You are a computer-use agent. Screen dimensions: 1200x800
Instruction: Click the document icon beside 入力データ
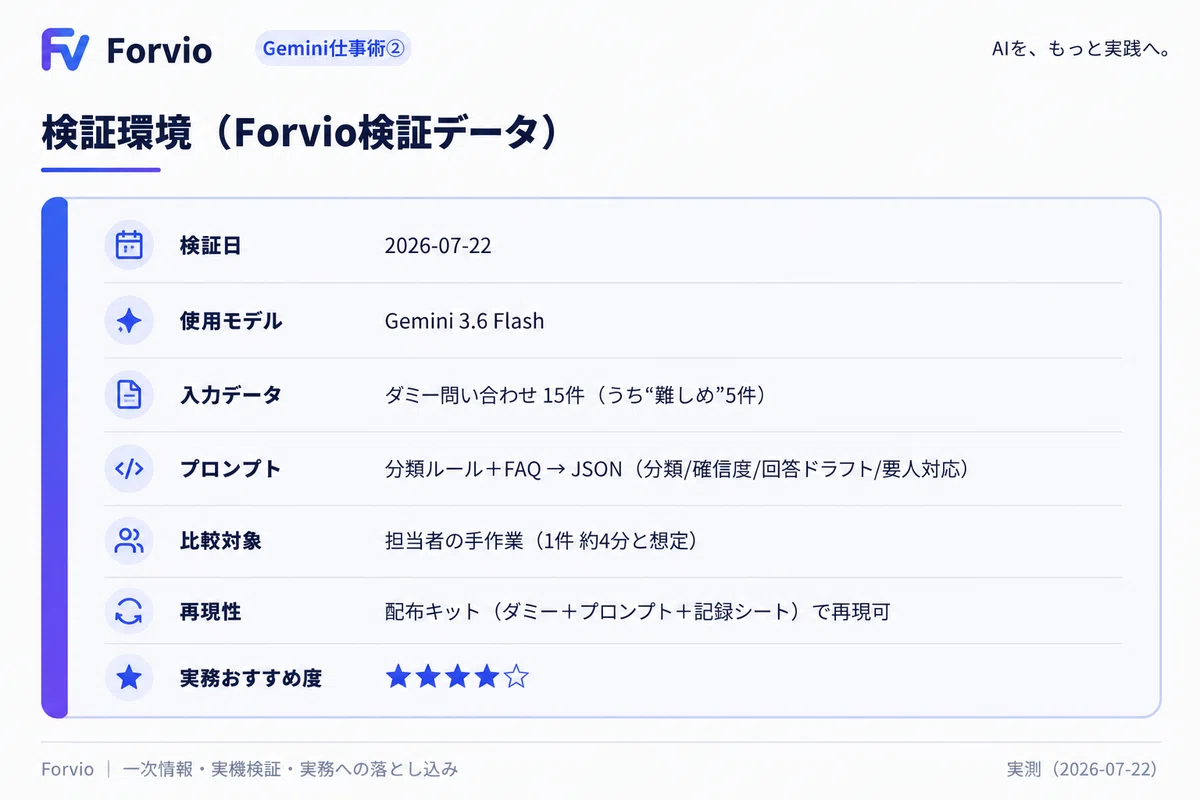(129, 395)
